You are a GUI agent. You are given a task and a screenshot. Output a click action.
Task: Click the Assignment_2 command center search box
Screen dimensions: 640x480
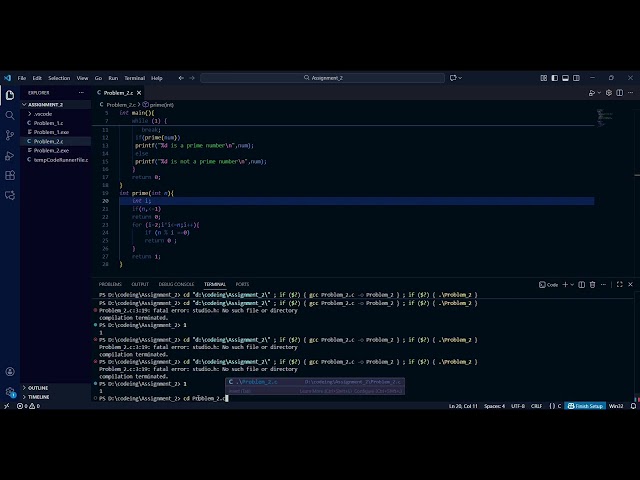point(322,78)
